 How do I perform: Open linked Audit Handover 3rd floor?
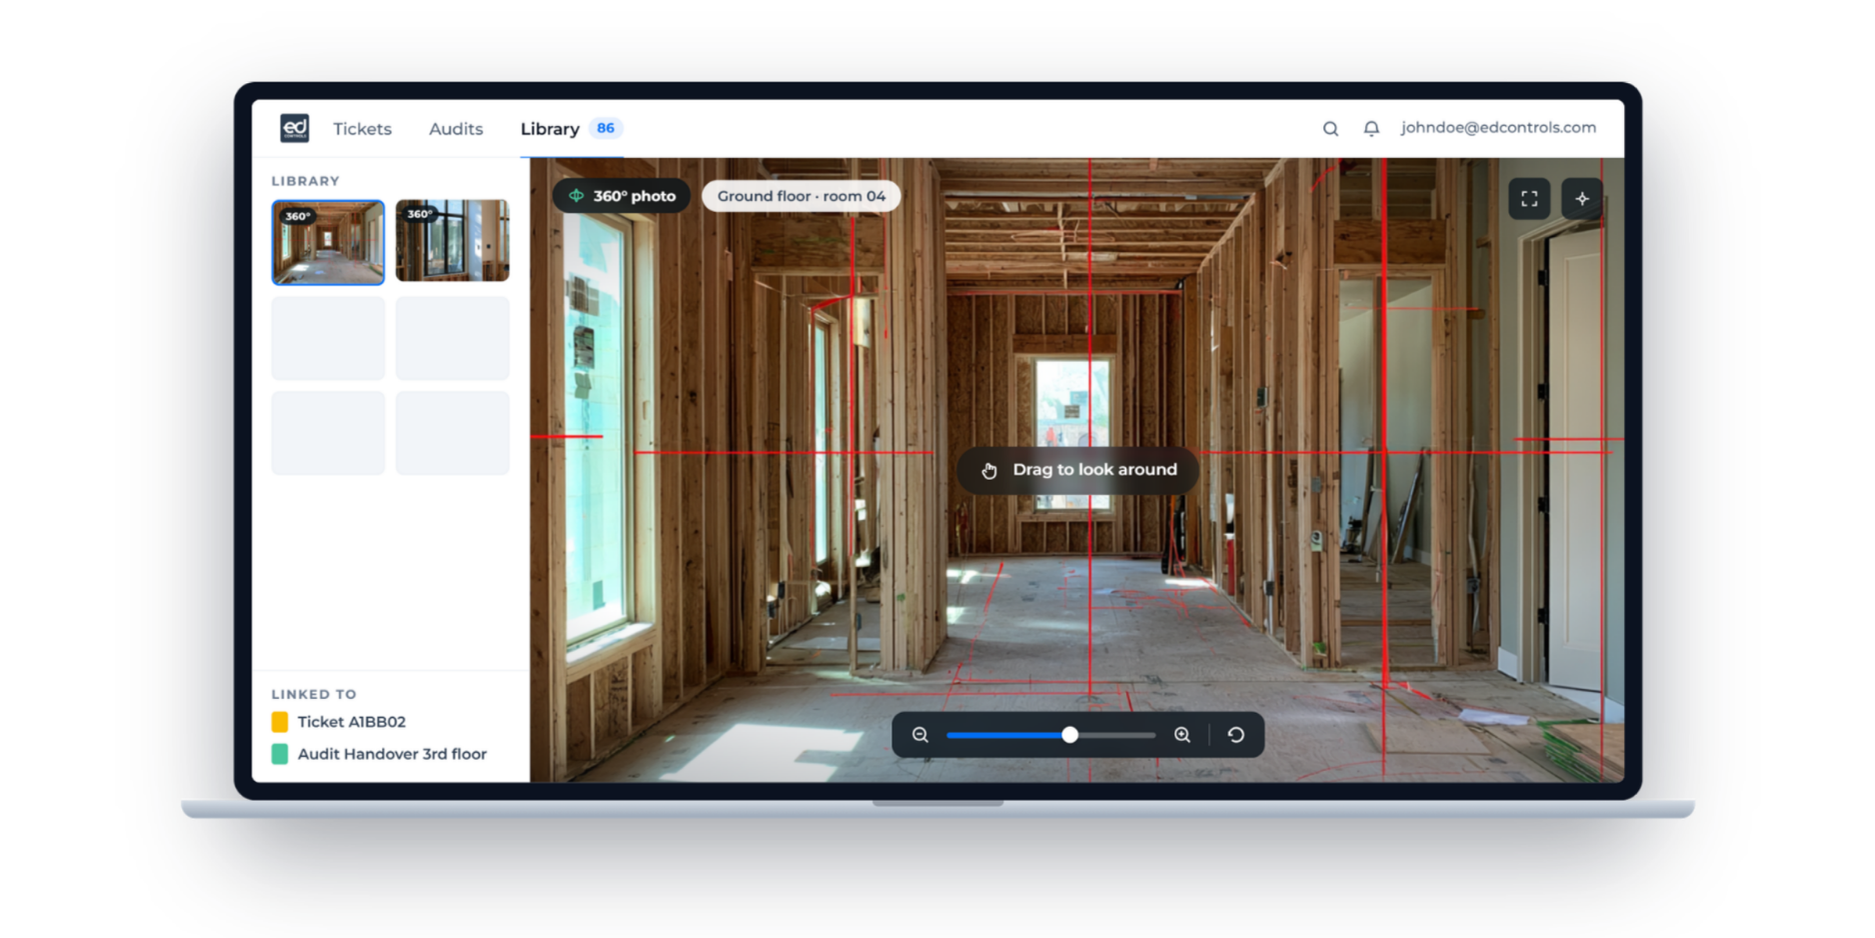[x=392, y=754]
